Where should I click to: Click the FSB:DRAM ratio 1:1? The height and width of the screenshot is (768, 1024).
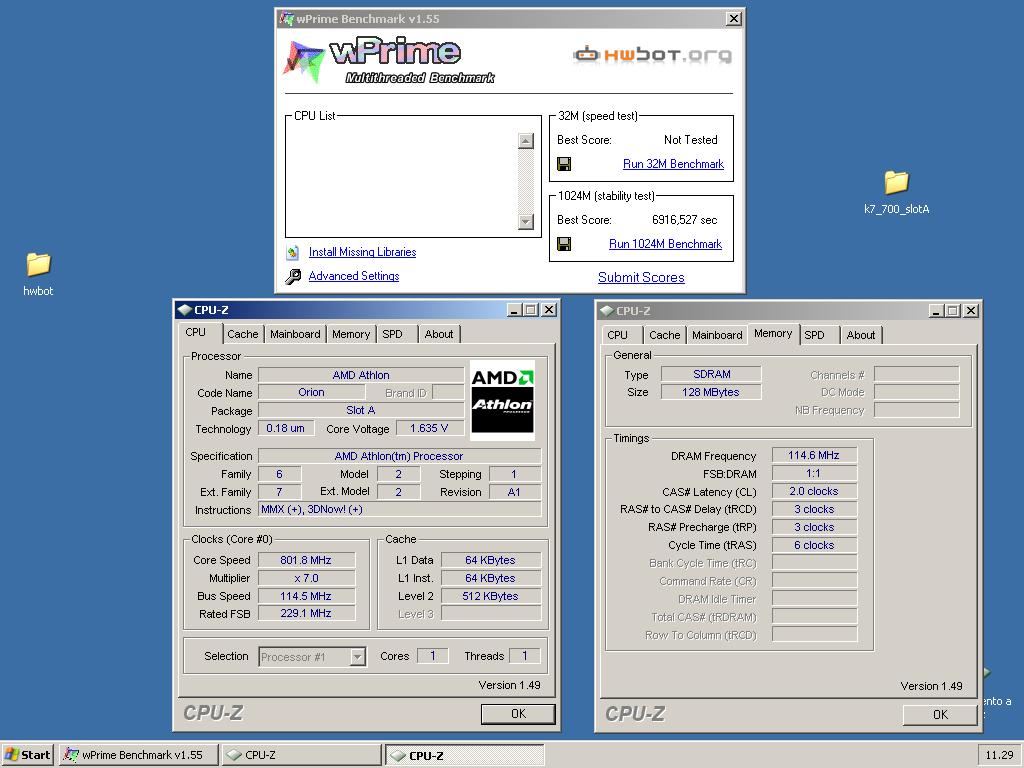click(x=814, y=473)
